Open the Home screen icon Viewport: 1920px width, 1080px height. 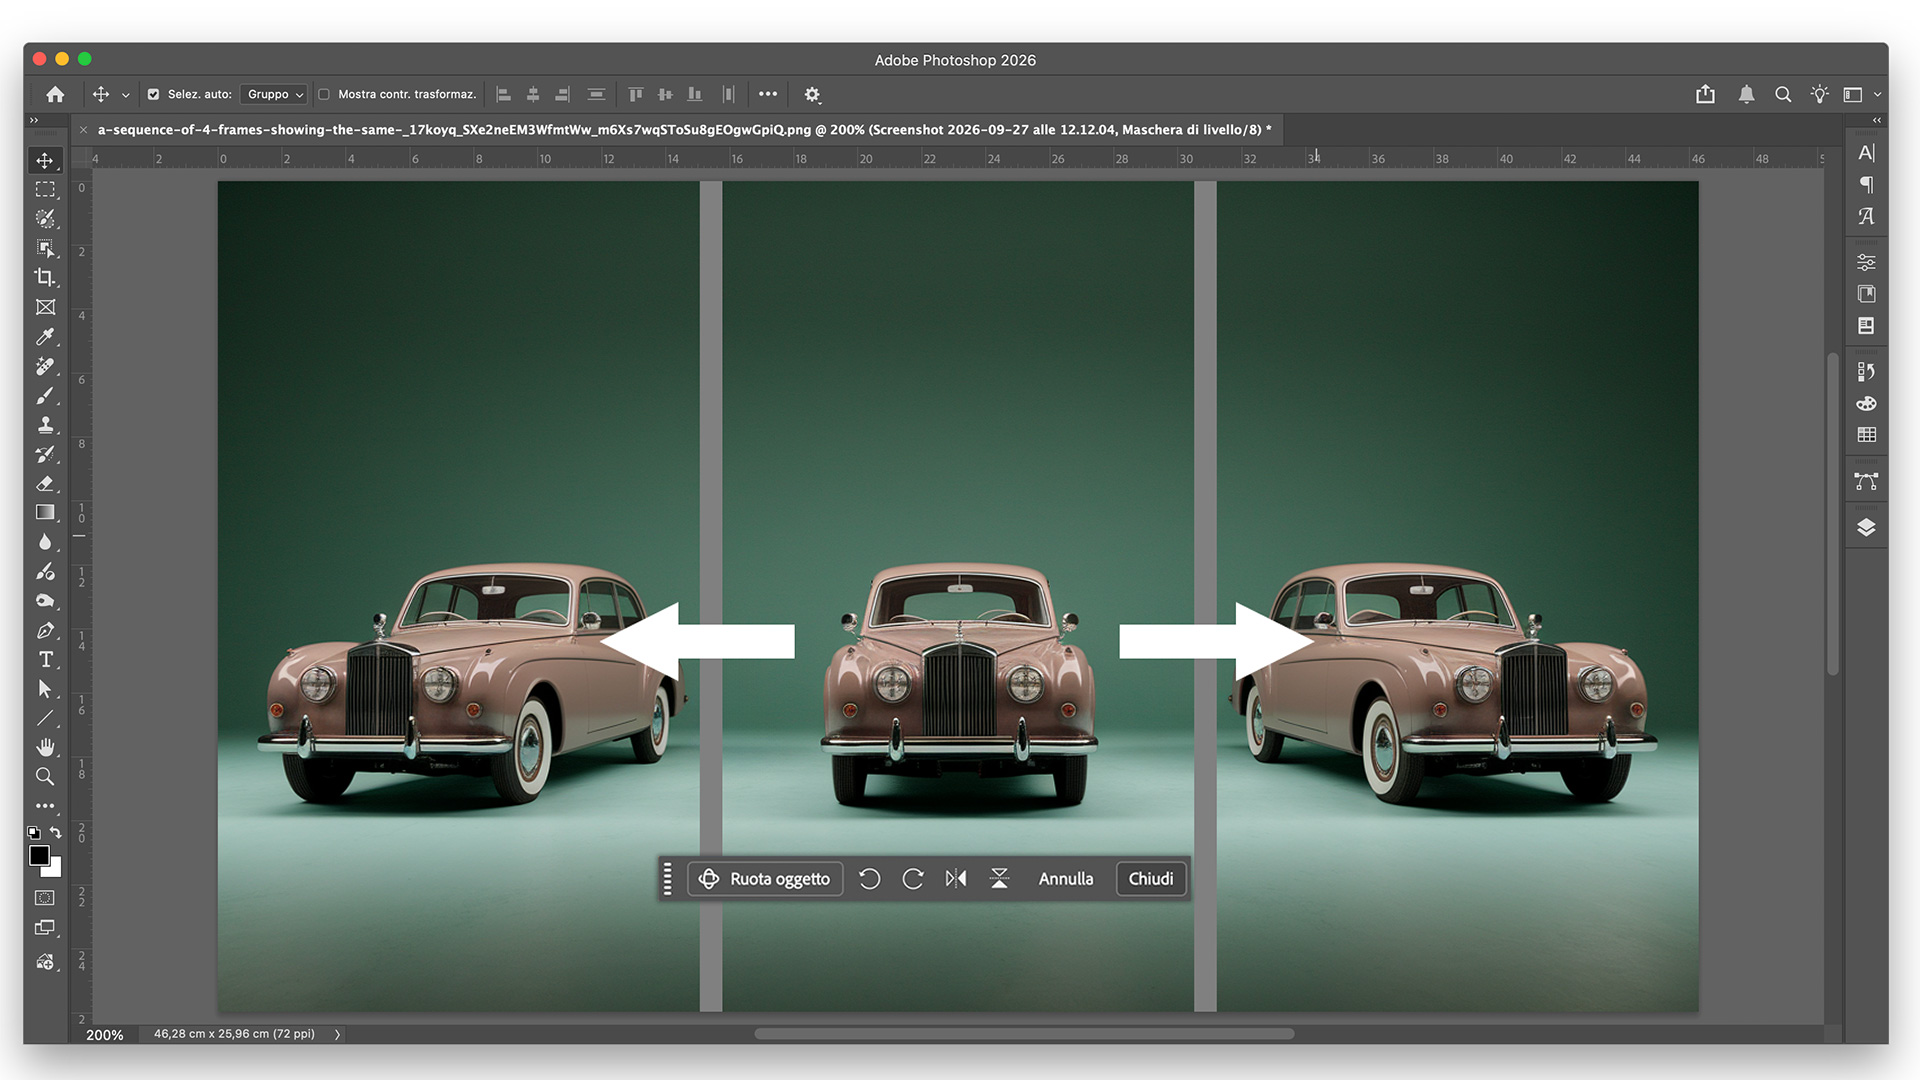coord(55,94)
